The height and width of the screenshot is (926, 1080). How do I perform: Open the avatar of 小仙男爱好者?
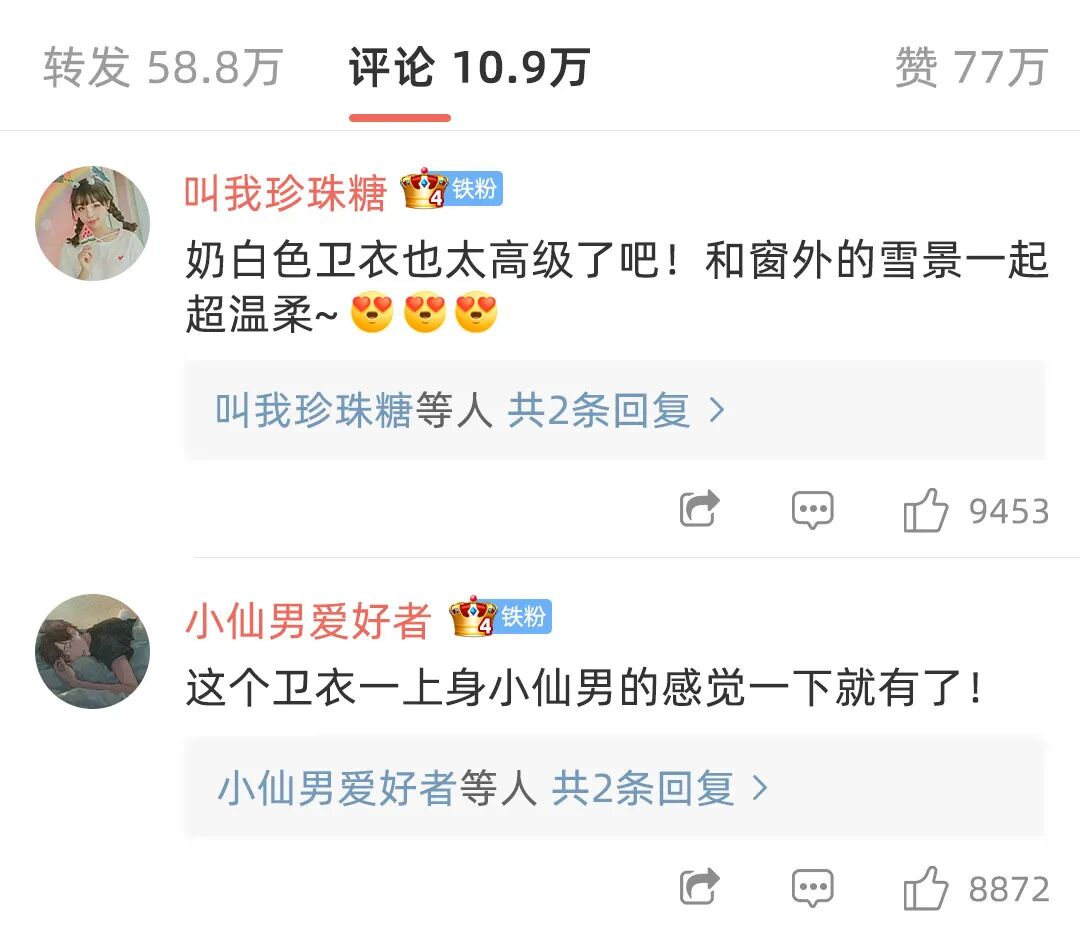coord(92,651)
